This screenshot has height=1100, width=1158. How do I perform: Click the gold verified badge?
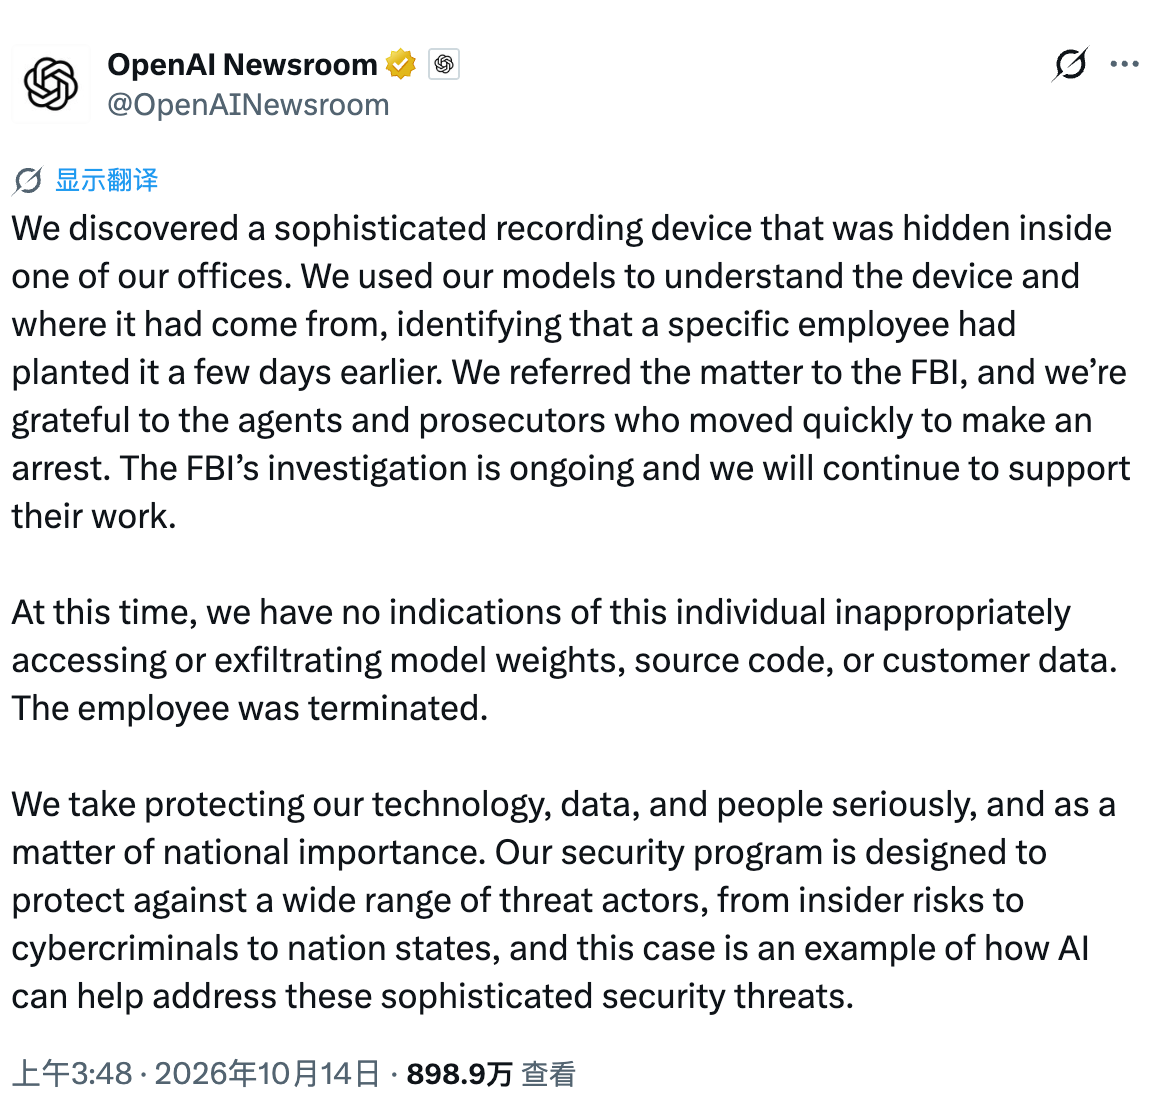point(401,64)
